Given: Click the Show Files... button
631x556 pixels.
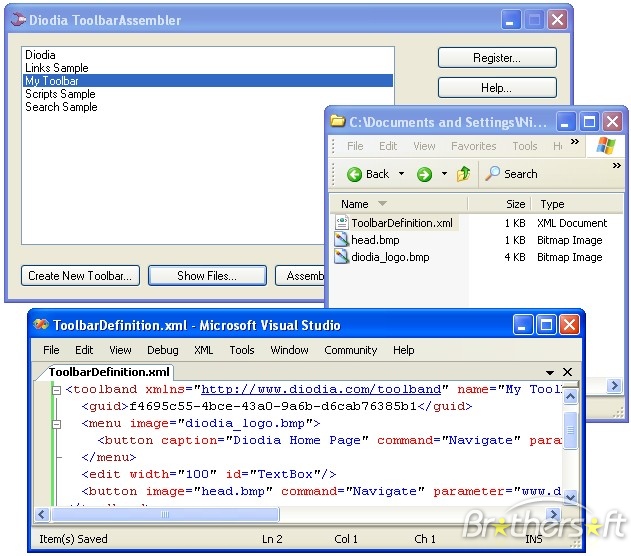Looking at the screenshot, I should tap(207, 276).
